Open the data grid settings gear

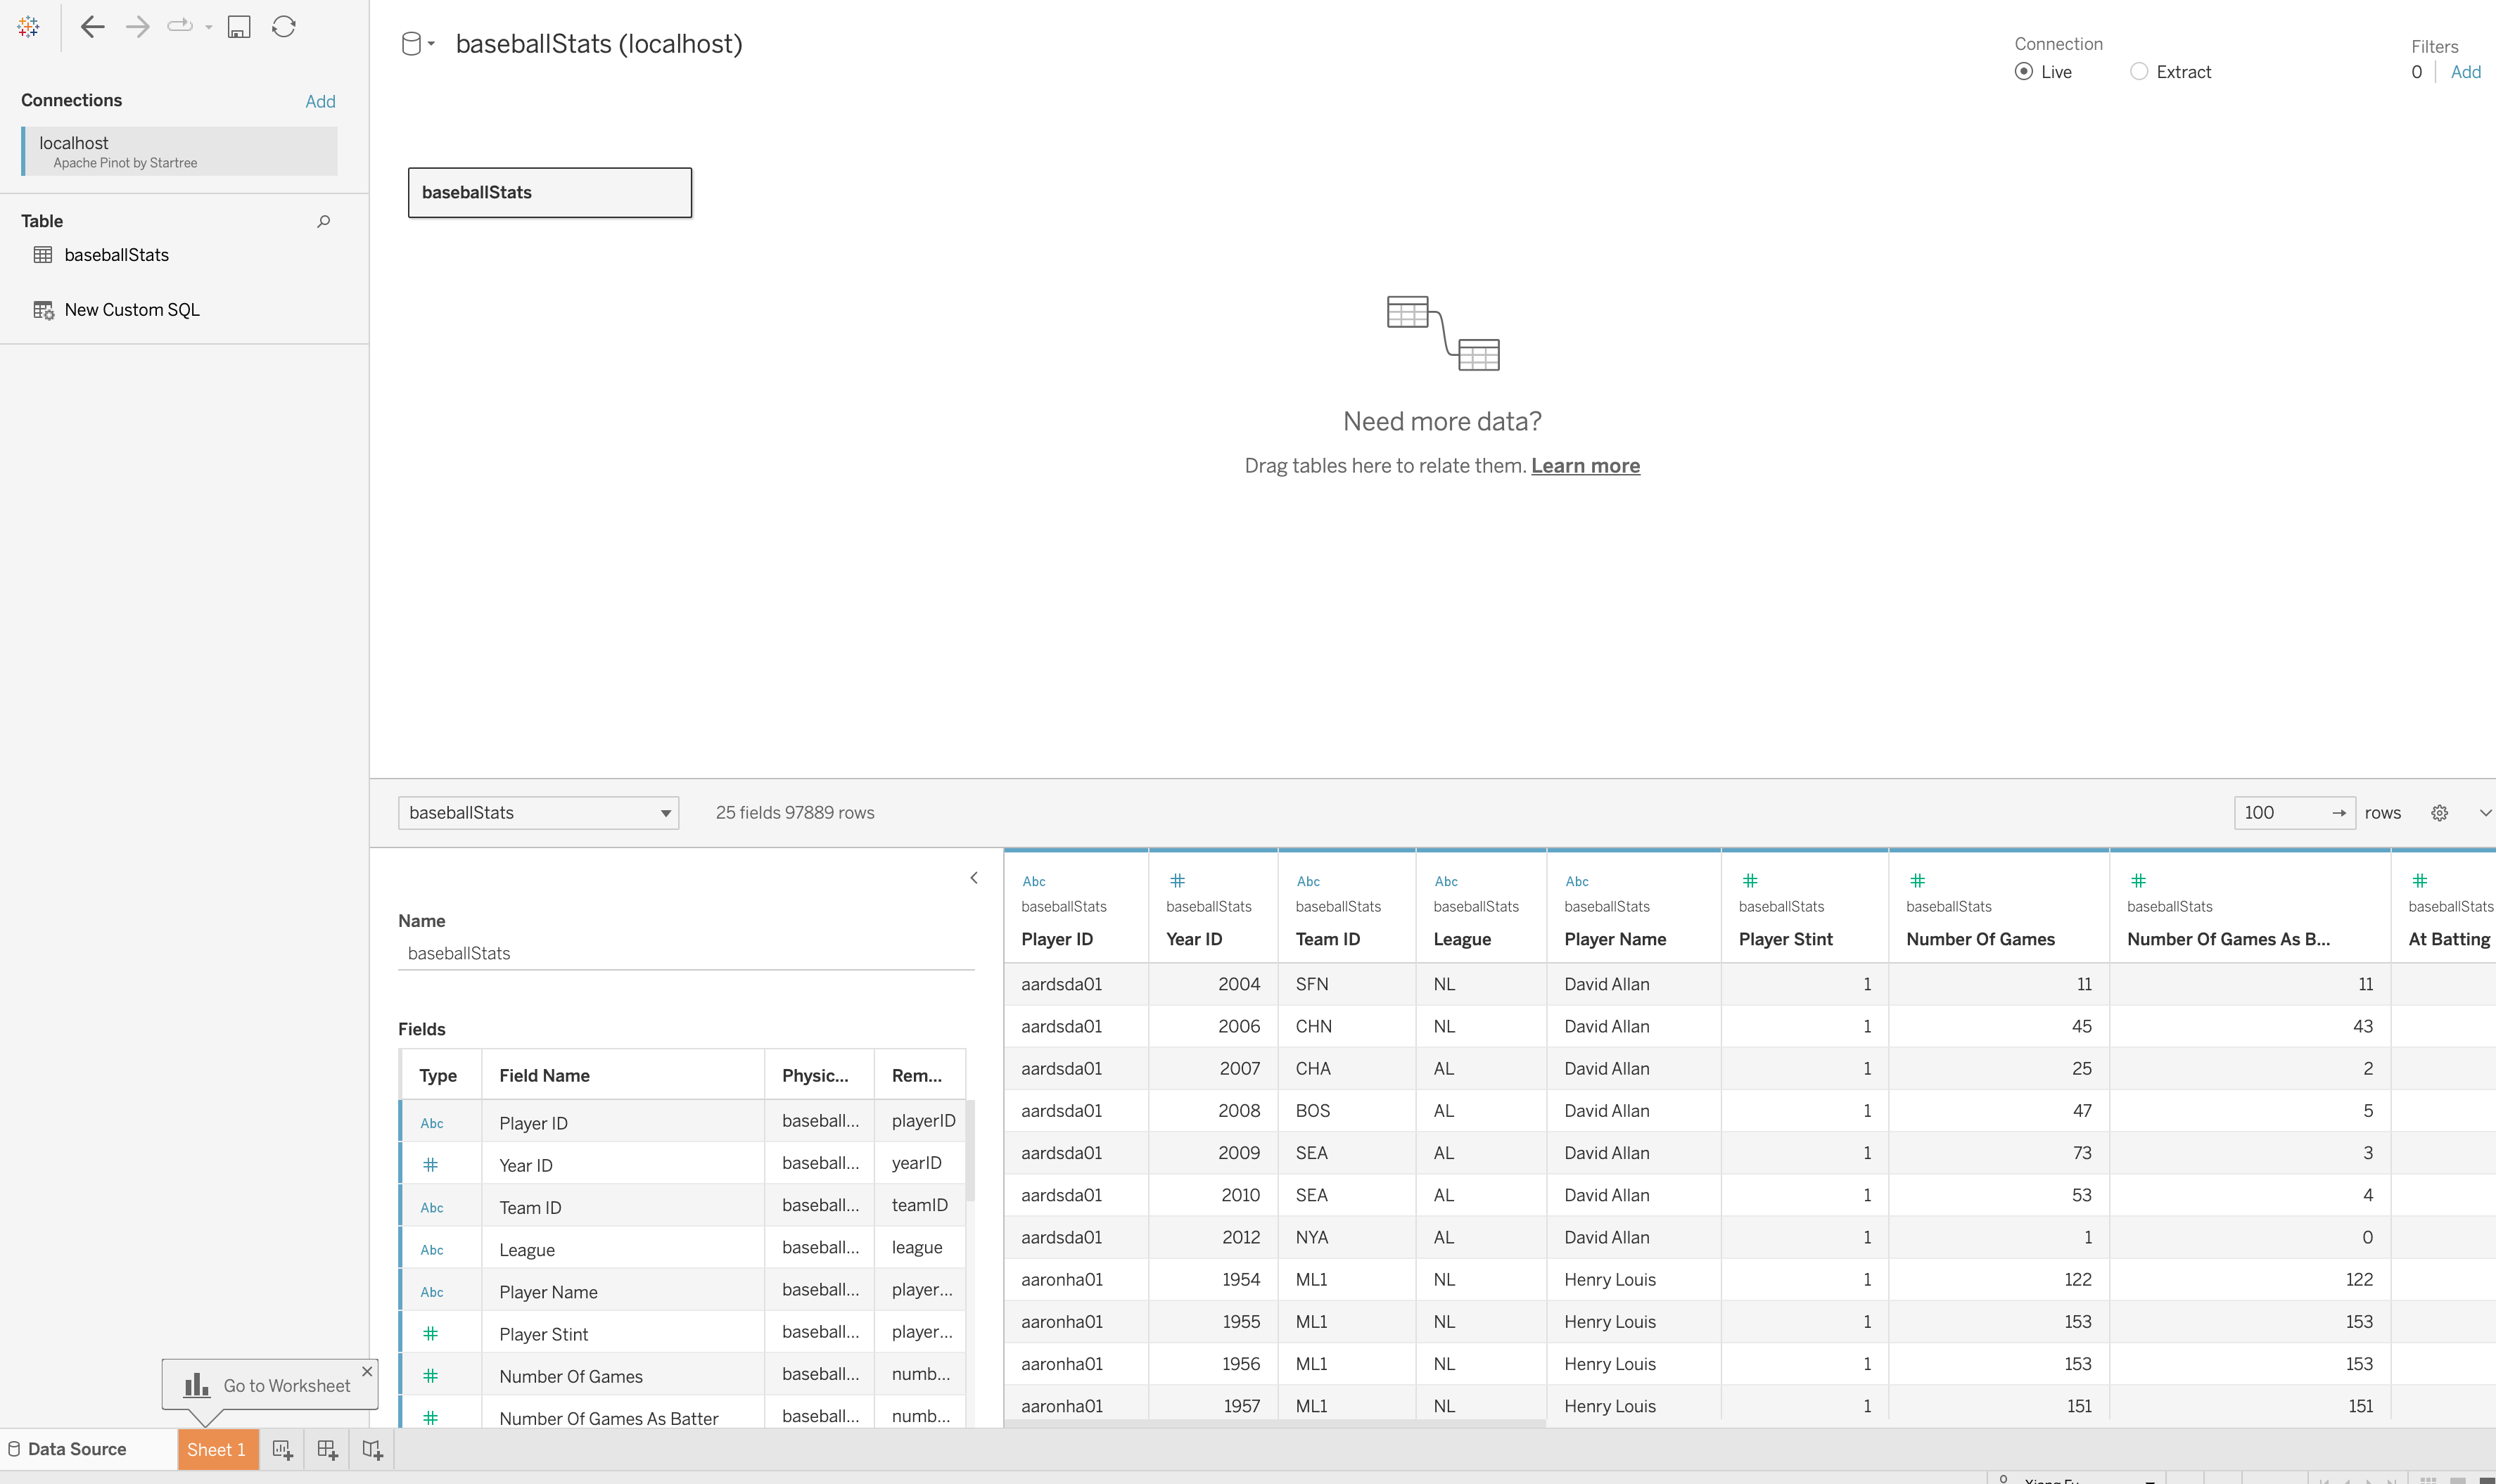pos(2439,812)
